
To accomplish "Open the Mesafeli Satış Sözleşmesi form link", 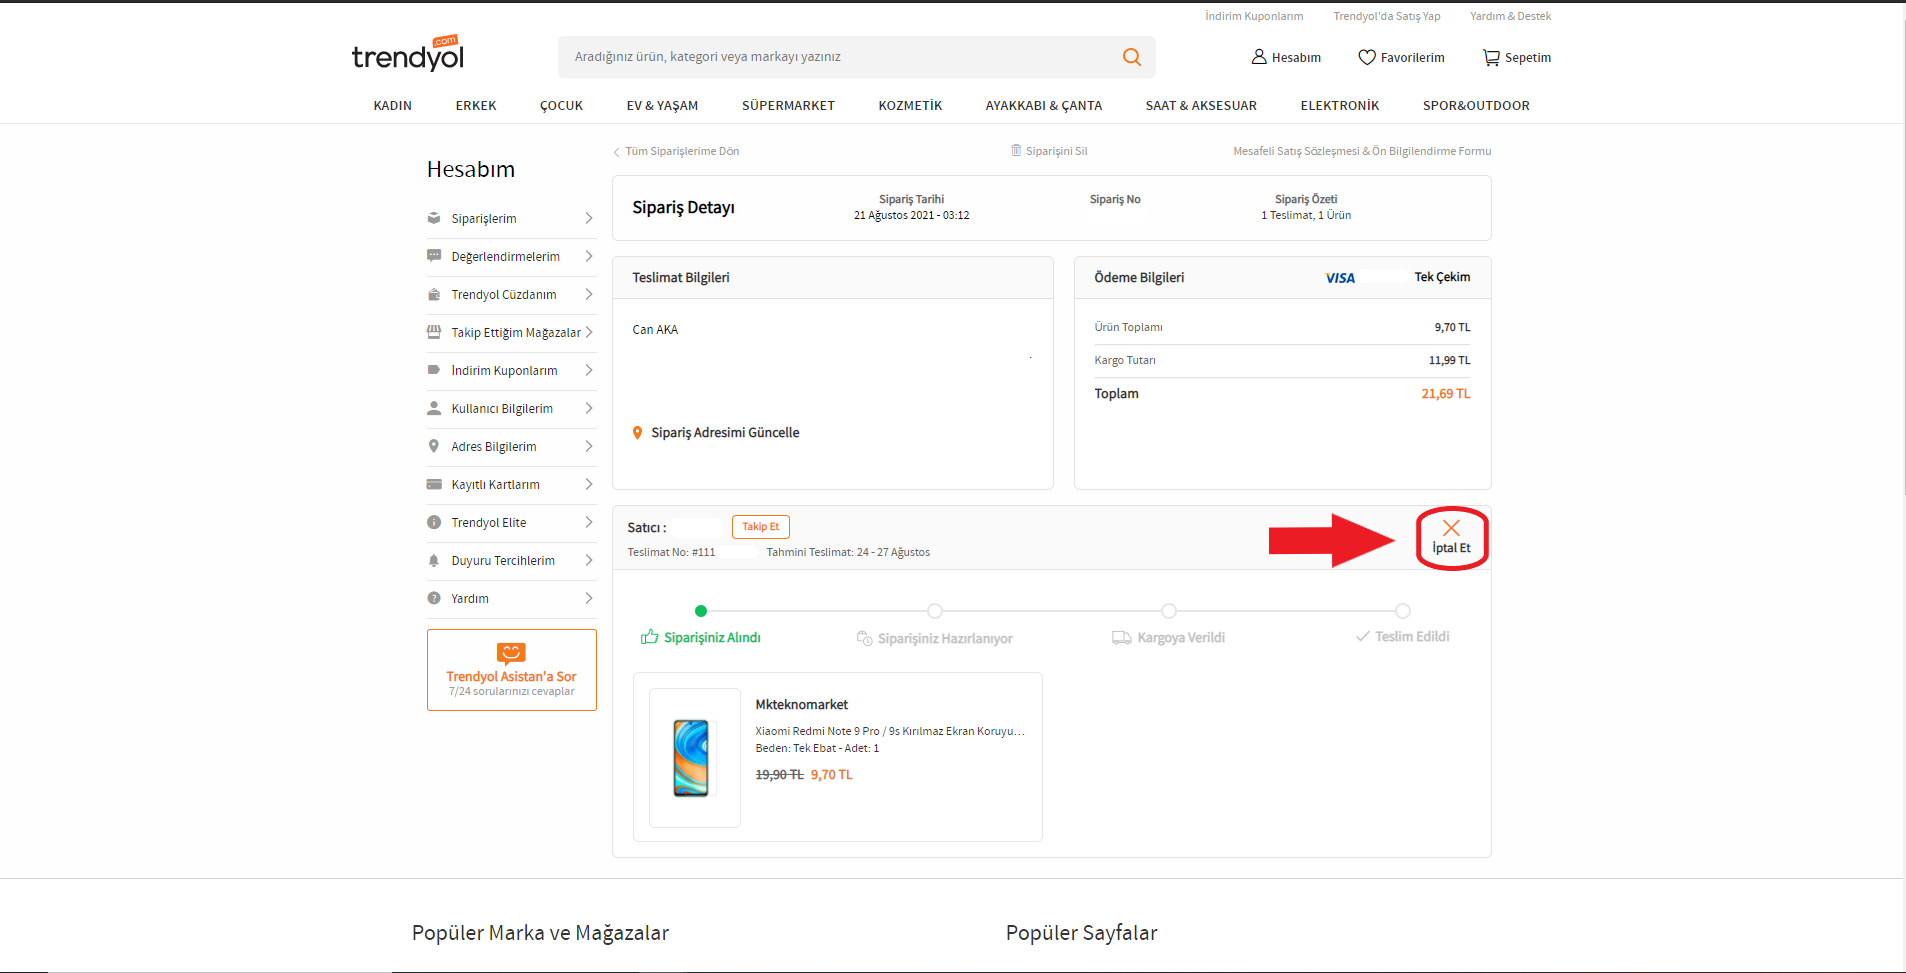I will point(1361,151).
